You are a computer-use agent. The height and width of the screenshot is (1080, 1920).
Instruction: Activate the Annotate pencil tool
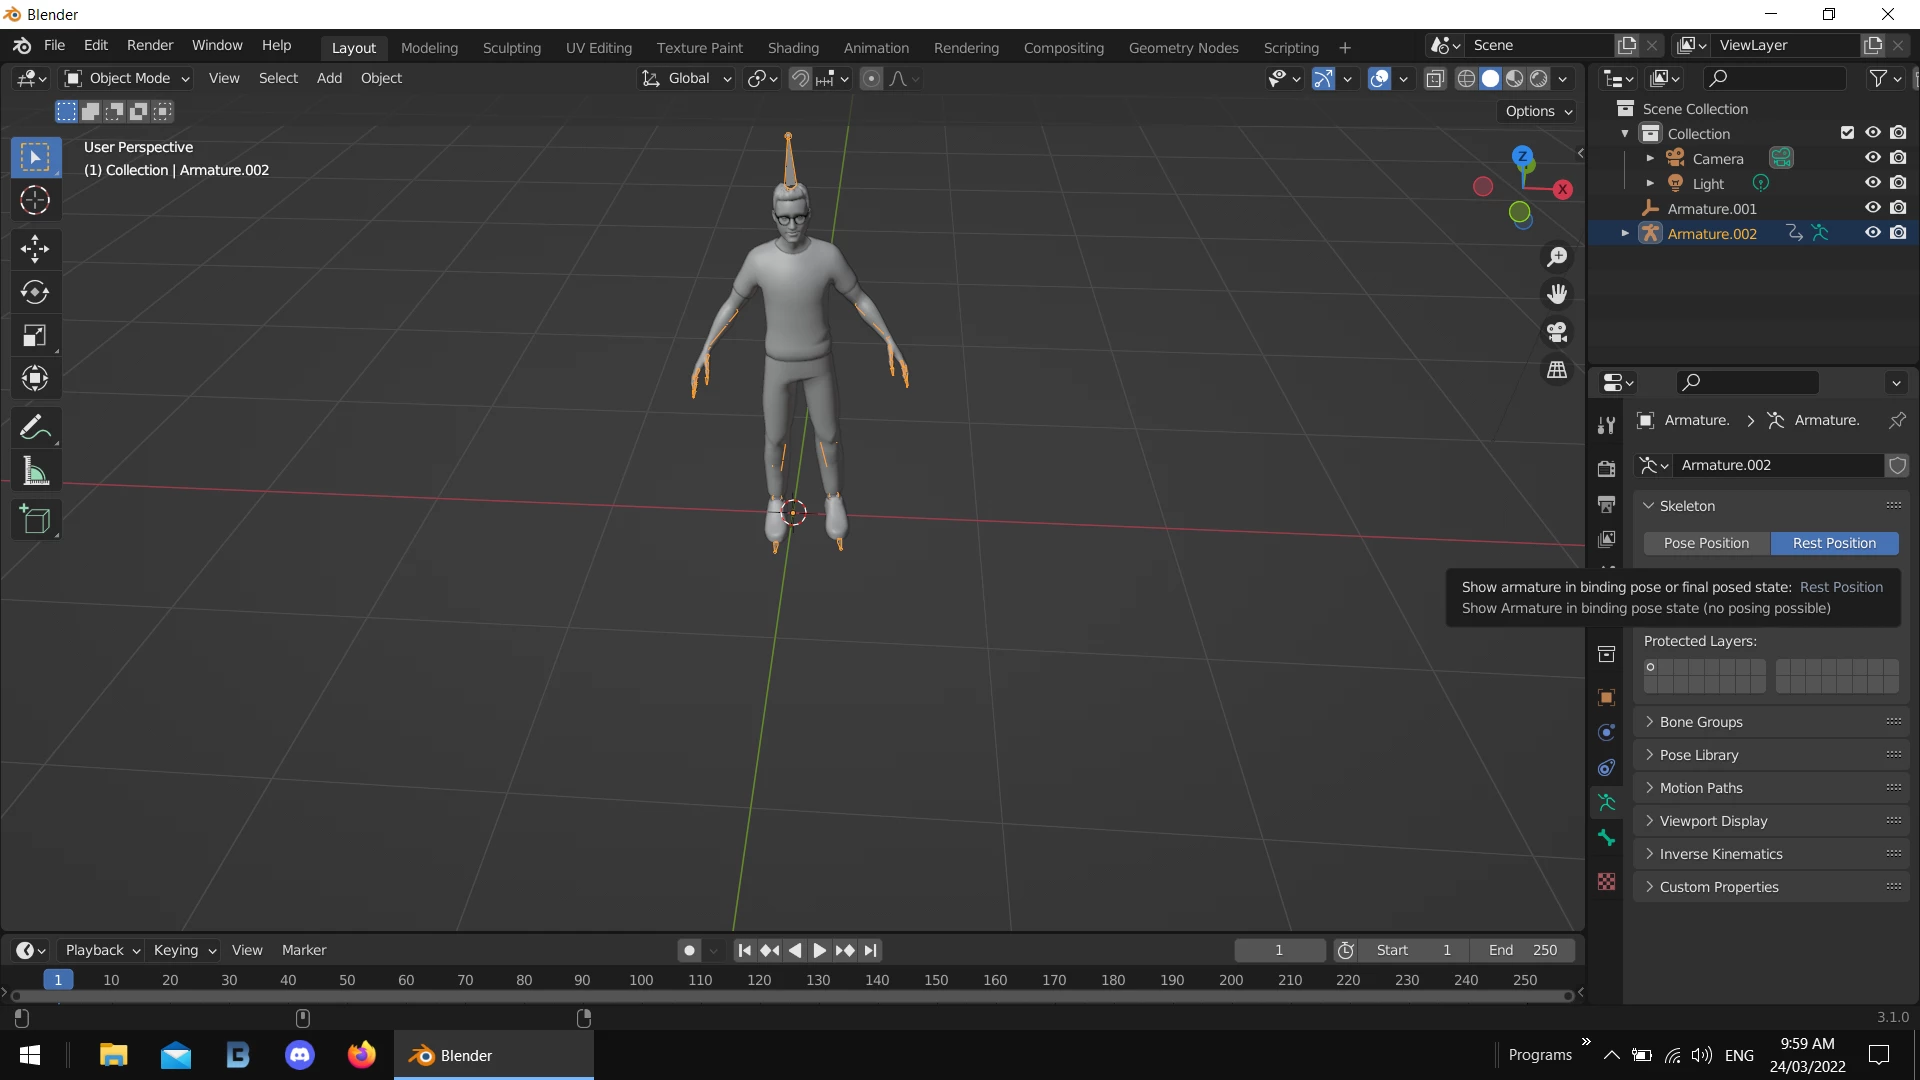coord(35,428)
